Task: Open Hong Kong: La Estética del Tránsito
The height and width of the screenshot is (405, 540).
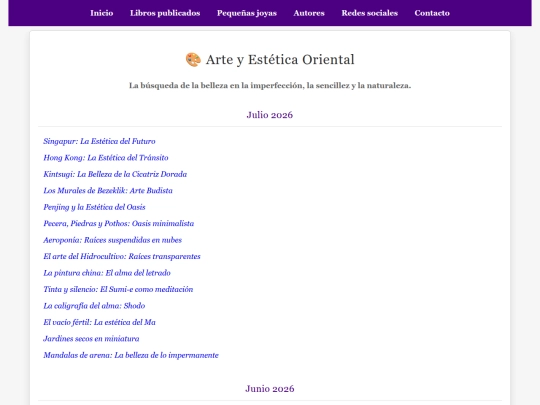Action: coord(106,158)
